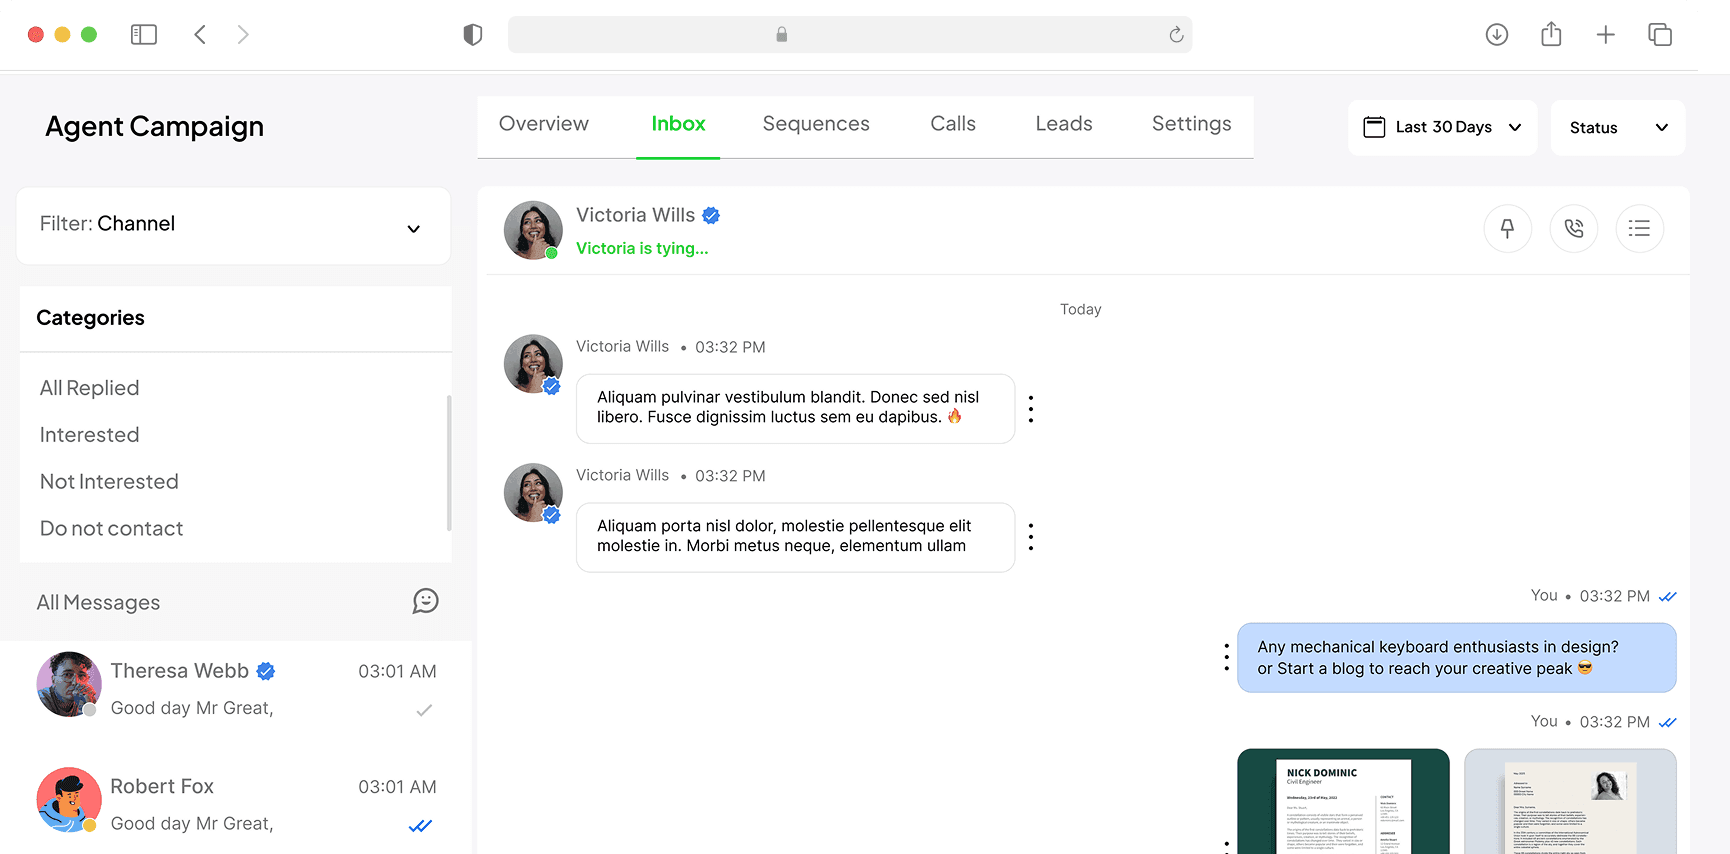Switch to the Sequences tab
The image size is (1730, 854).
coord(815,124)
